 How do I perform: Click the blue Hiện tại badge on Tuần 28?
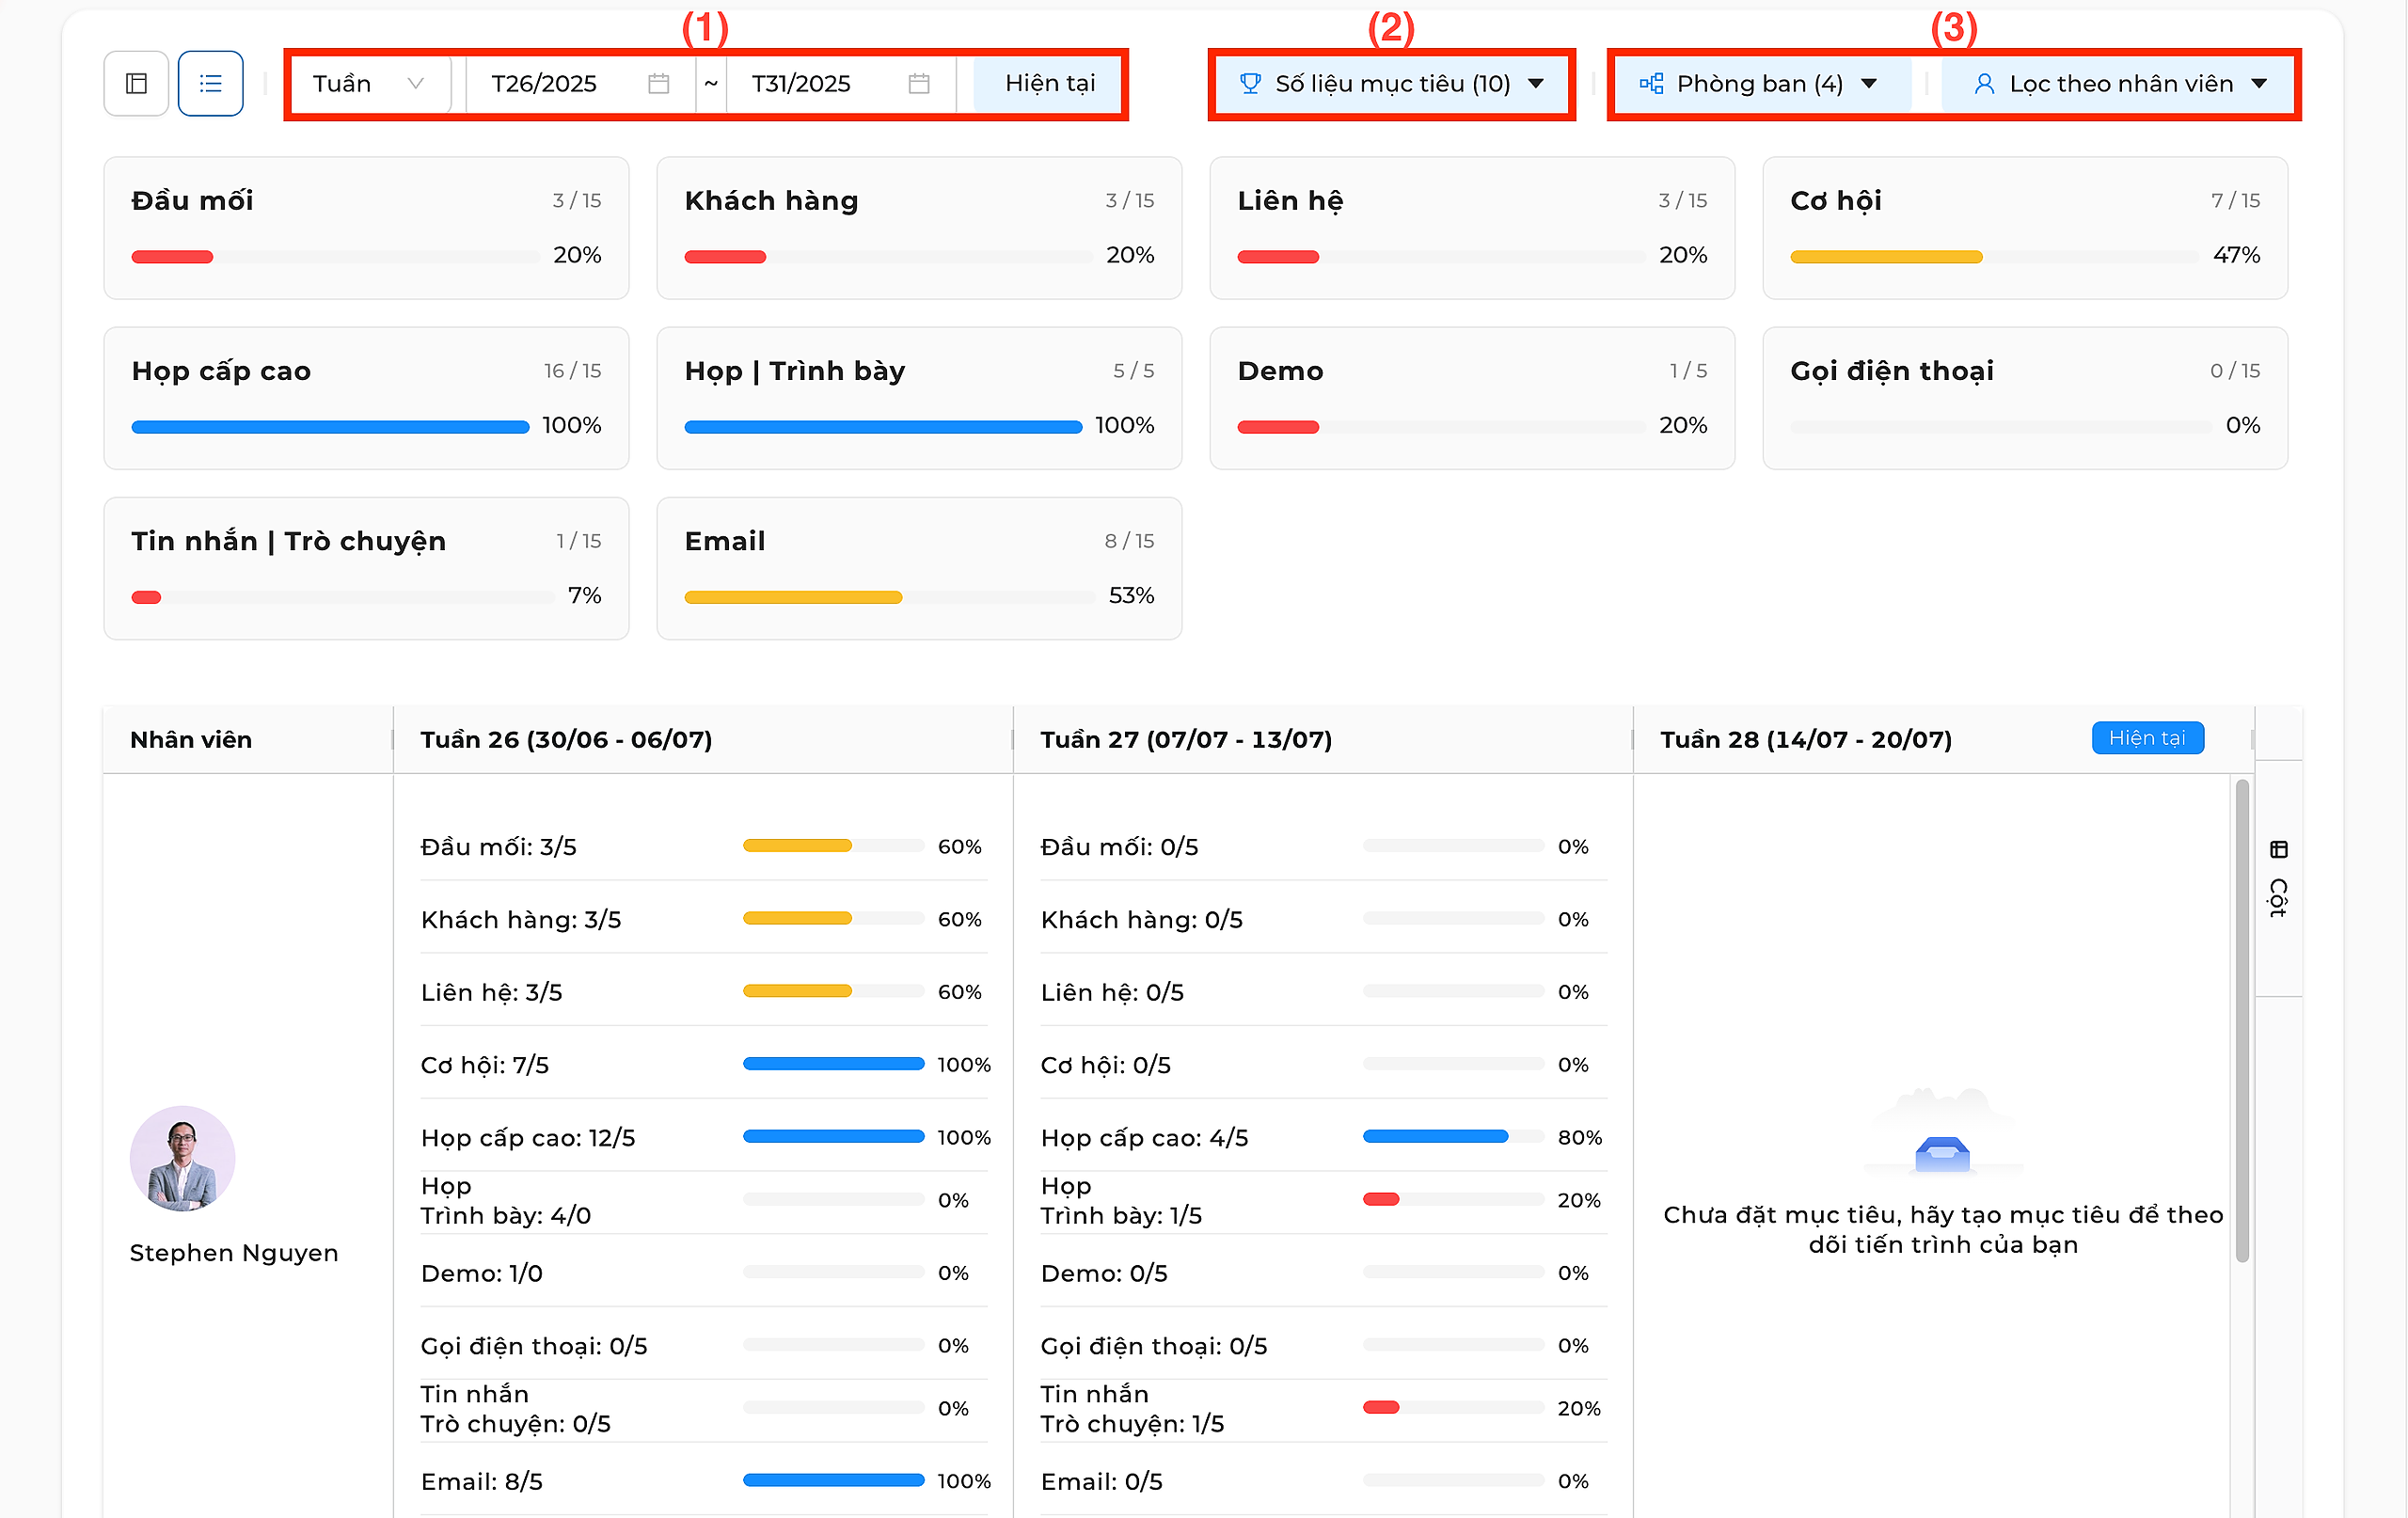click(x=2147, y=738)
